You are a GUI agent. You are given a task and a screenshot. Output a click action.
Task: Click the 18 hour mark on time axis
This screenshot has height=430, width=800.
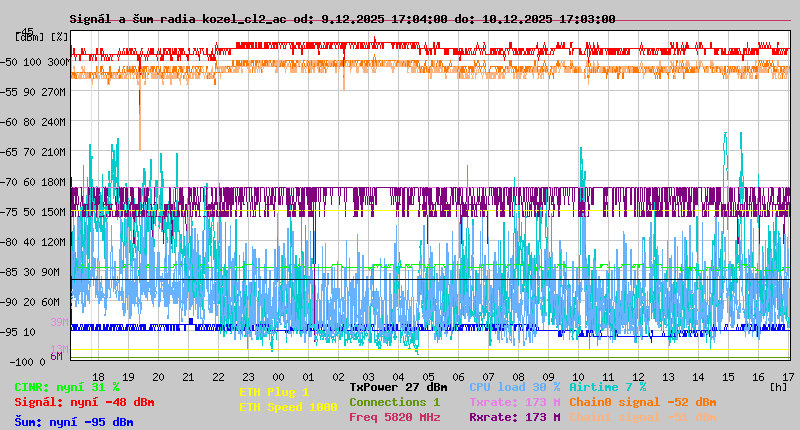98,376
